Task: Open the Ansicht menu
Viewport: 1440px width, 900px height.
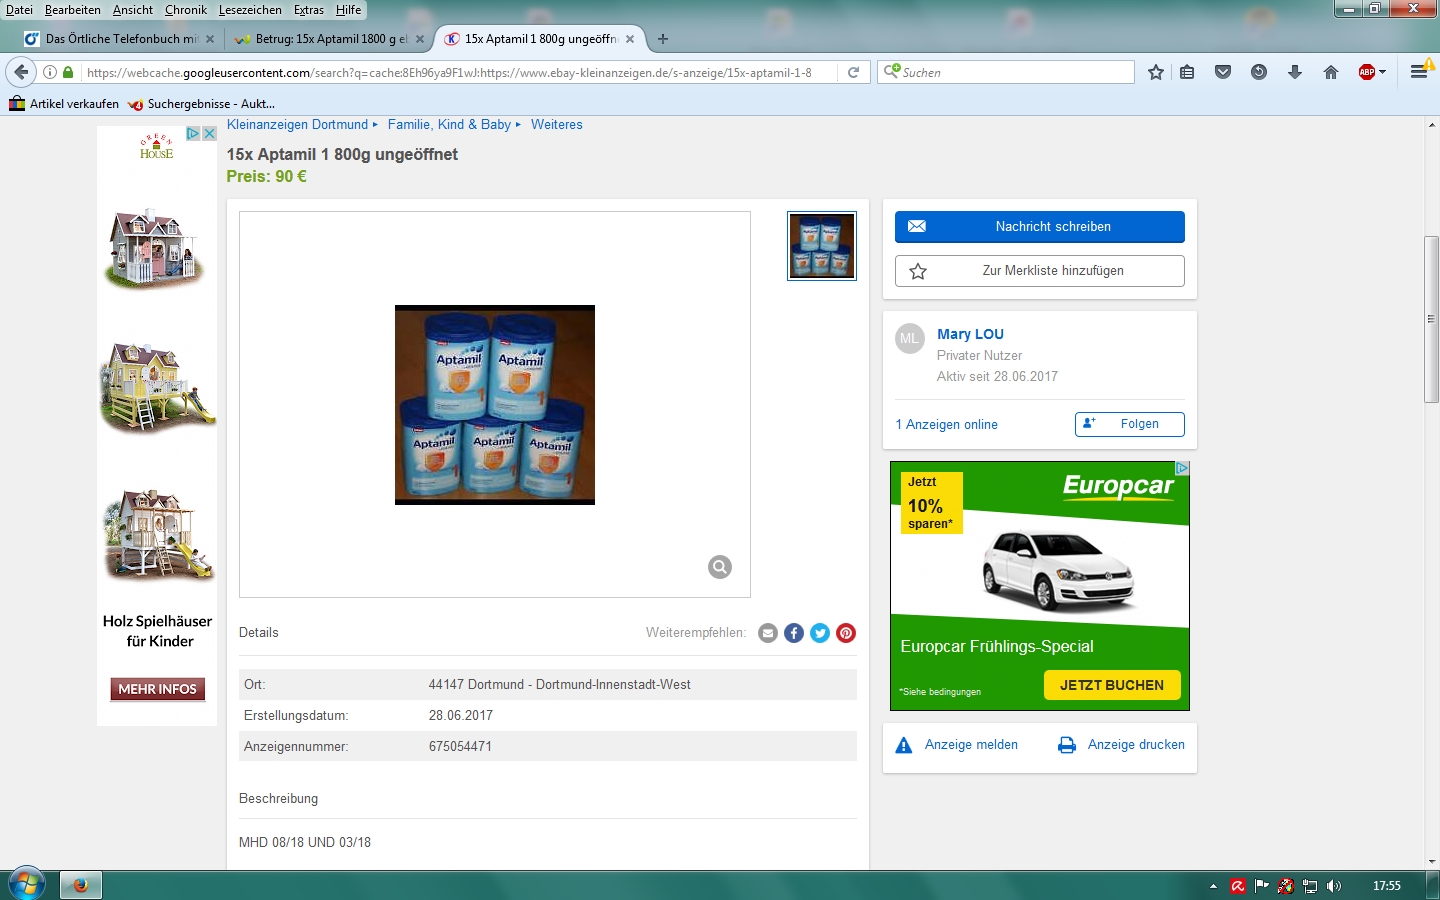Action: point(133,10)
